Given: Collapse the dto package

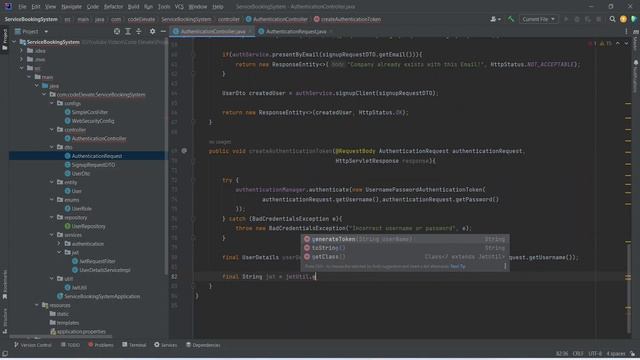Looking at the screenshot, I should pos(52,147).
